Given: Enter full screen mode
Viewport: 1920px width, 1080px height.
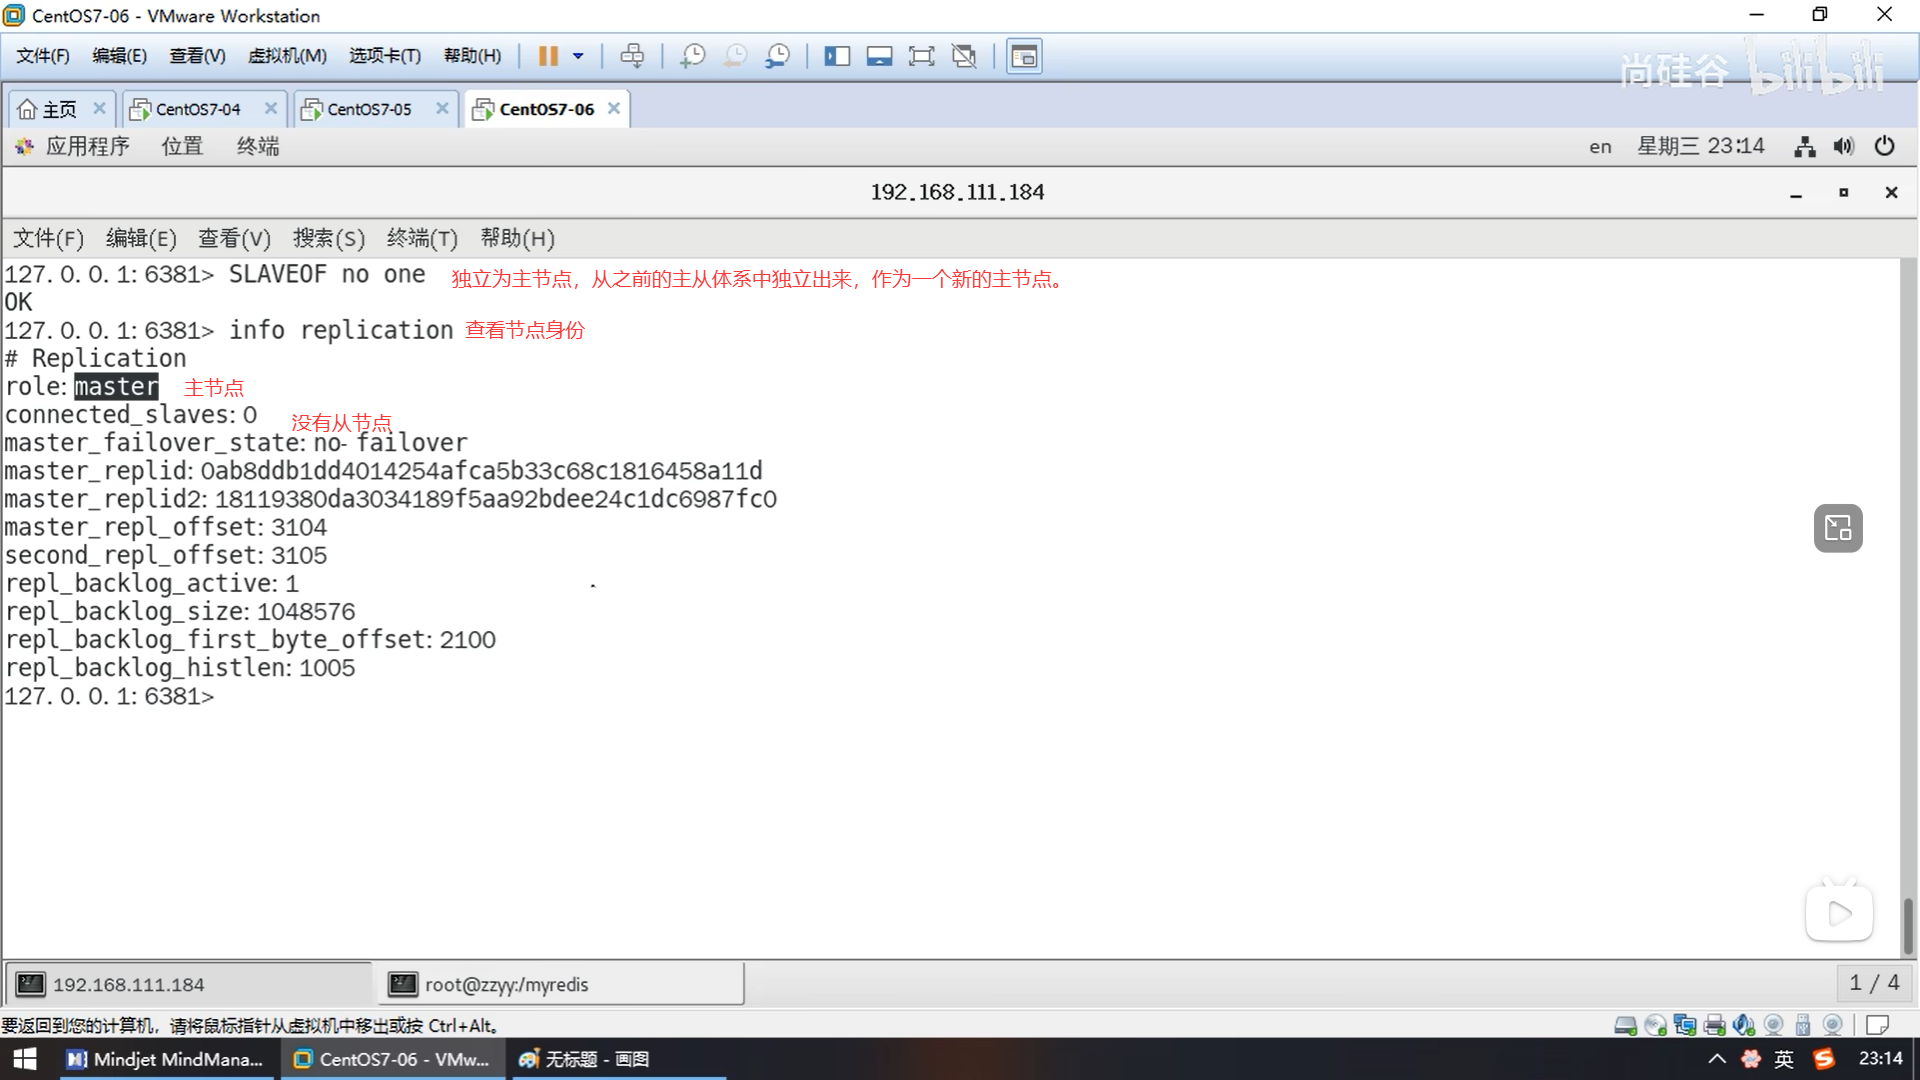Looking at the screenshot, I should pyautogui.click(x=921, y=56).
